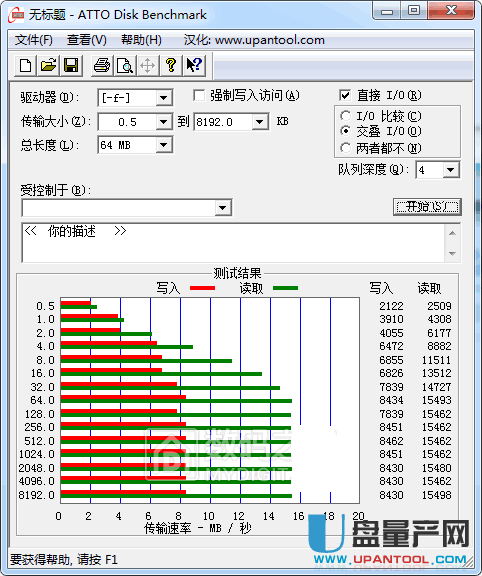The width and height of the screenshot is (482, 576).
Task: Maximize the ATTO Disk Benchmark window
Action: [x=414, y=11]
